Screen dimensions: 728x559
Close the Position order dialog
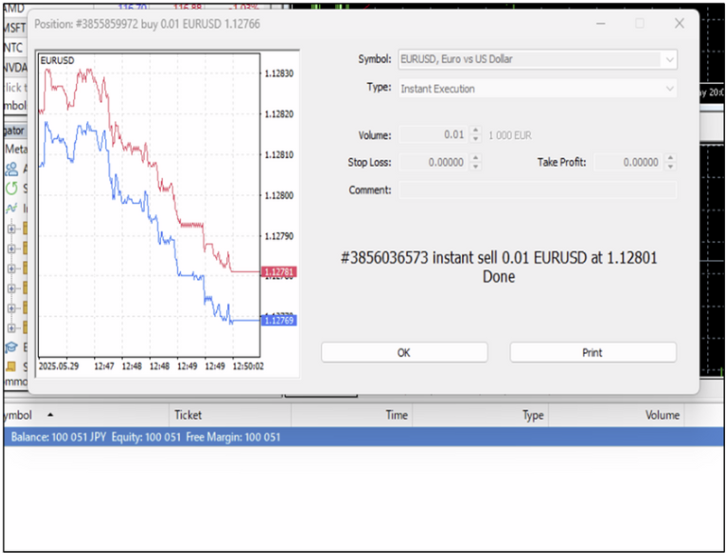[679, 23]
